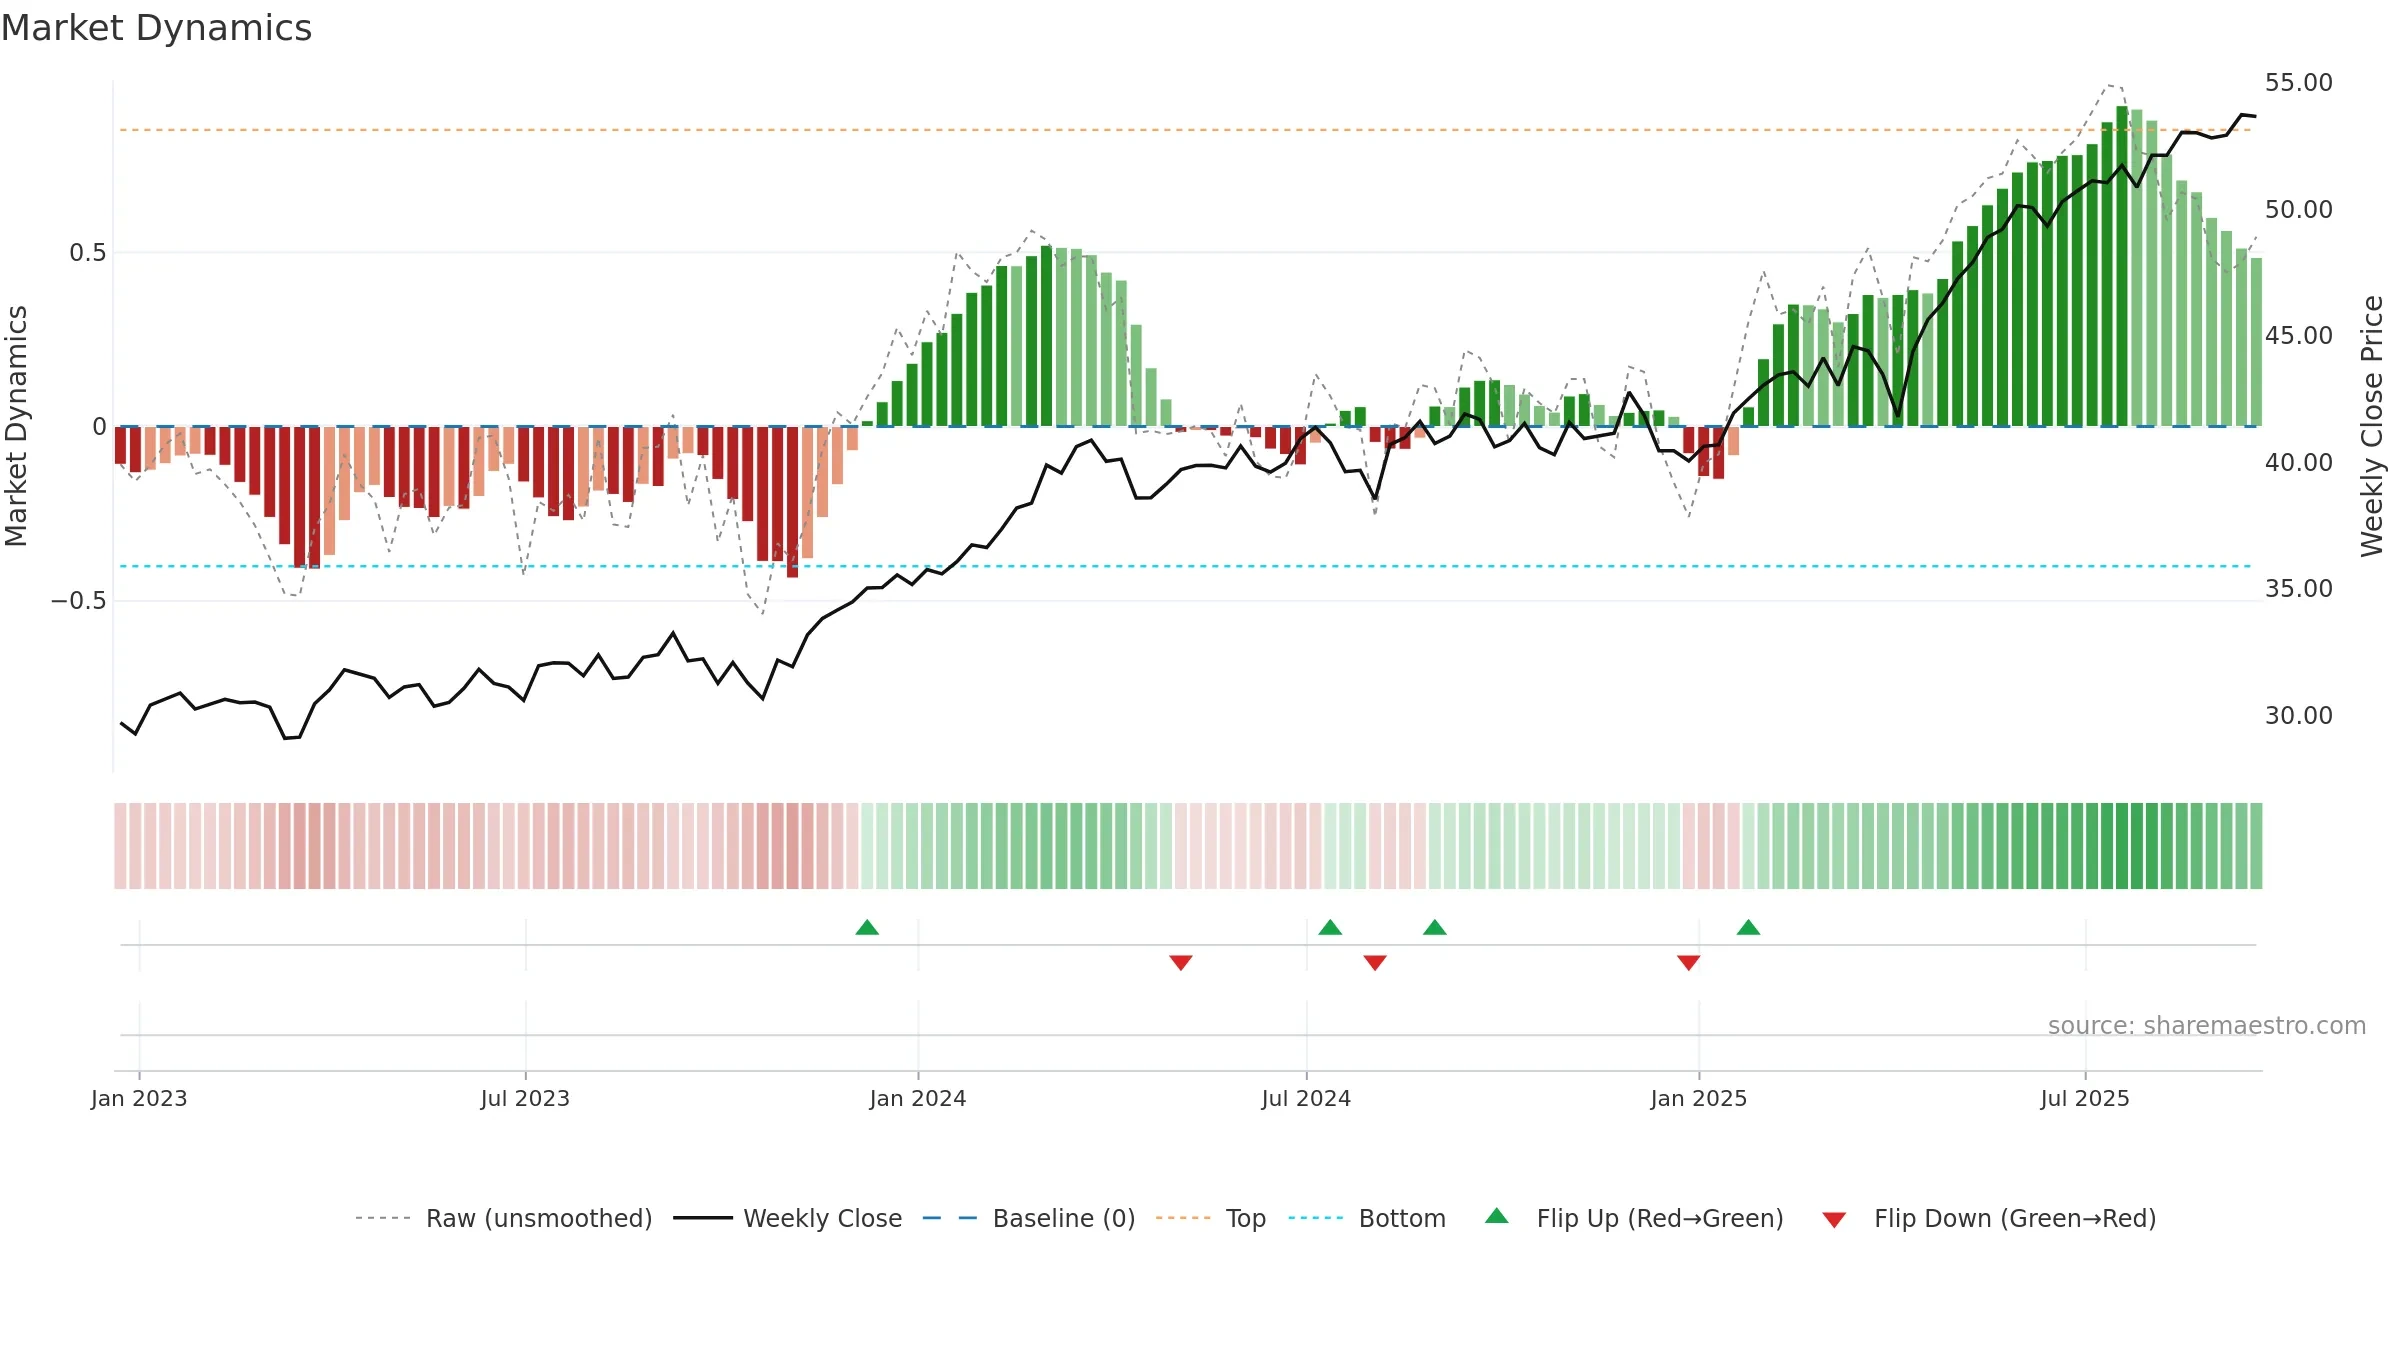Image resolution: width=2400 pixels, height=1350 pixels.
Task: Click the Jan 2025 axis label
Action: tap(1699, 1098)
